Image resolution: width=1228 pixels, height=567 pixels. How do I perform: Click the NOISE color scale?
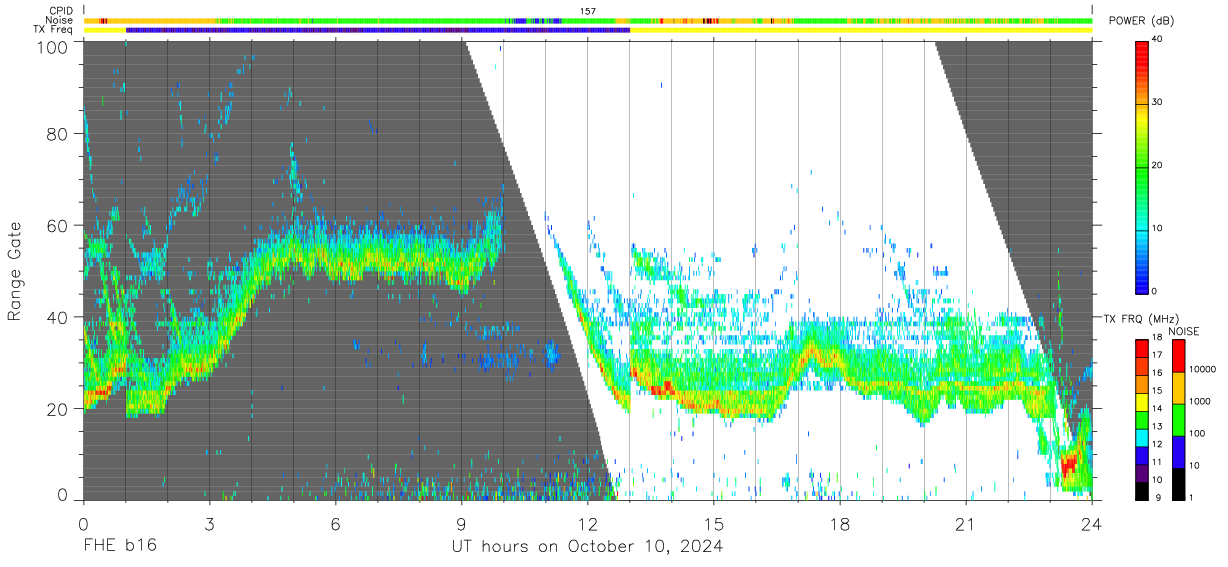[x=1179, y=419]
